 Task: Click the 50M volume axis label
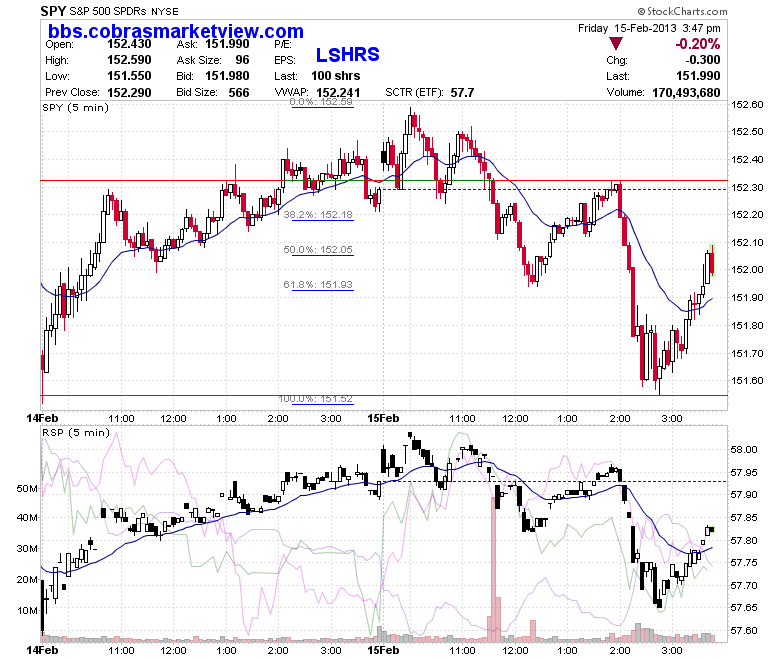coord(27,488)
